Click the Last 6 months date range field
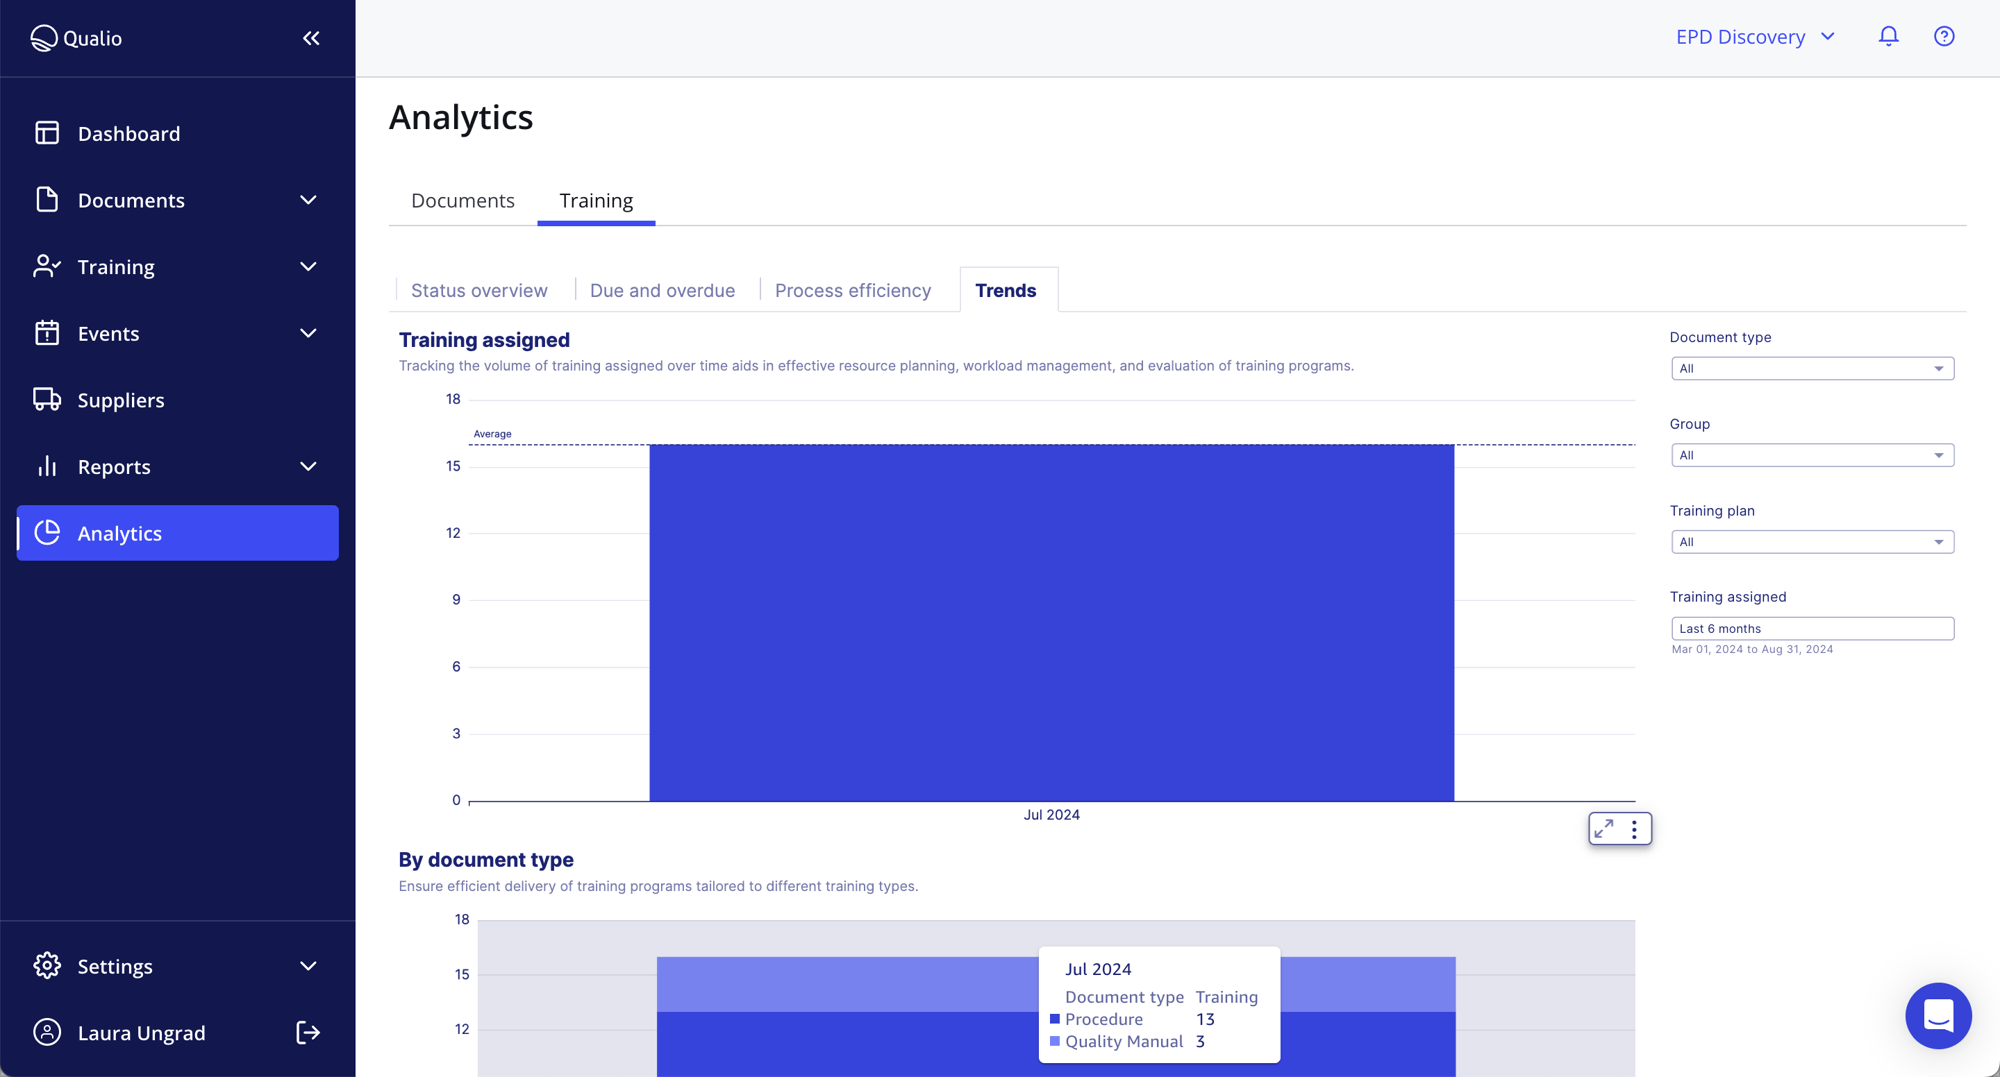The image size is (2000, 1077). coord(1811,628)
